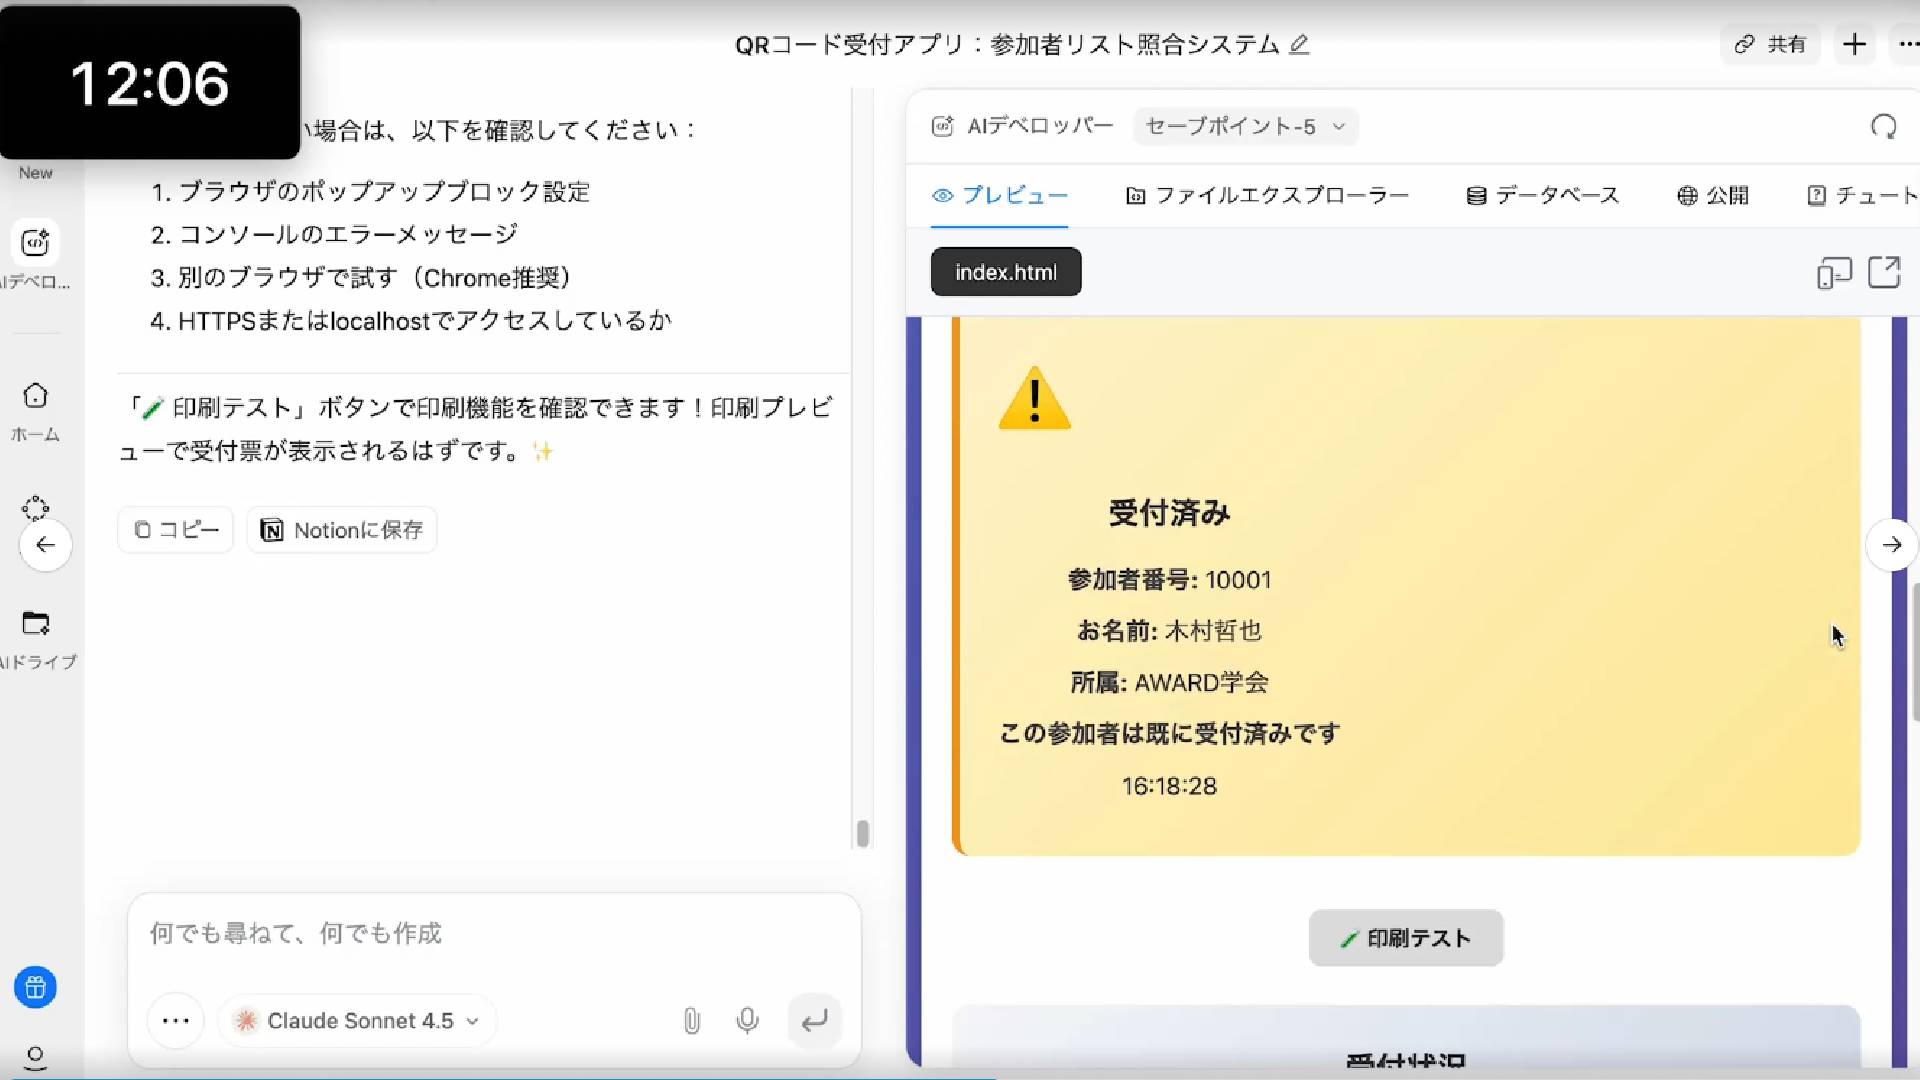This screenshot has width=1920, height=1080.
Task: Click the send message arrow icon
Action: click(x=814, y=1021)
